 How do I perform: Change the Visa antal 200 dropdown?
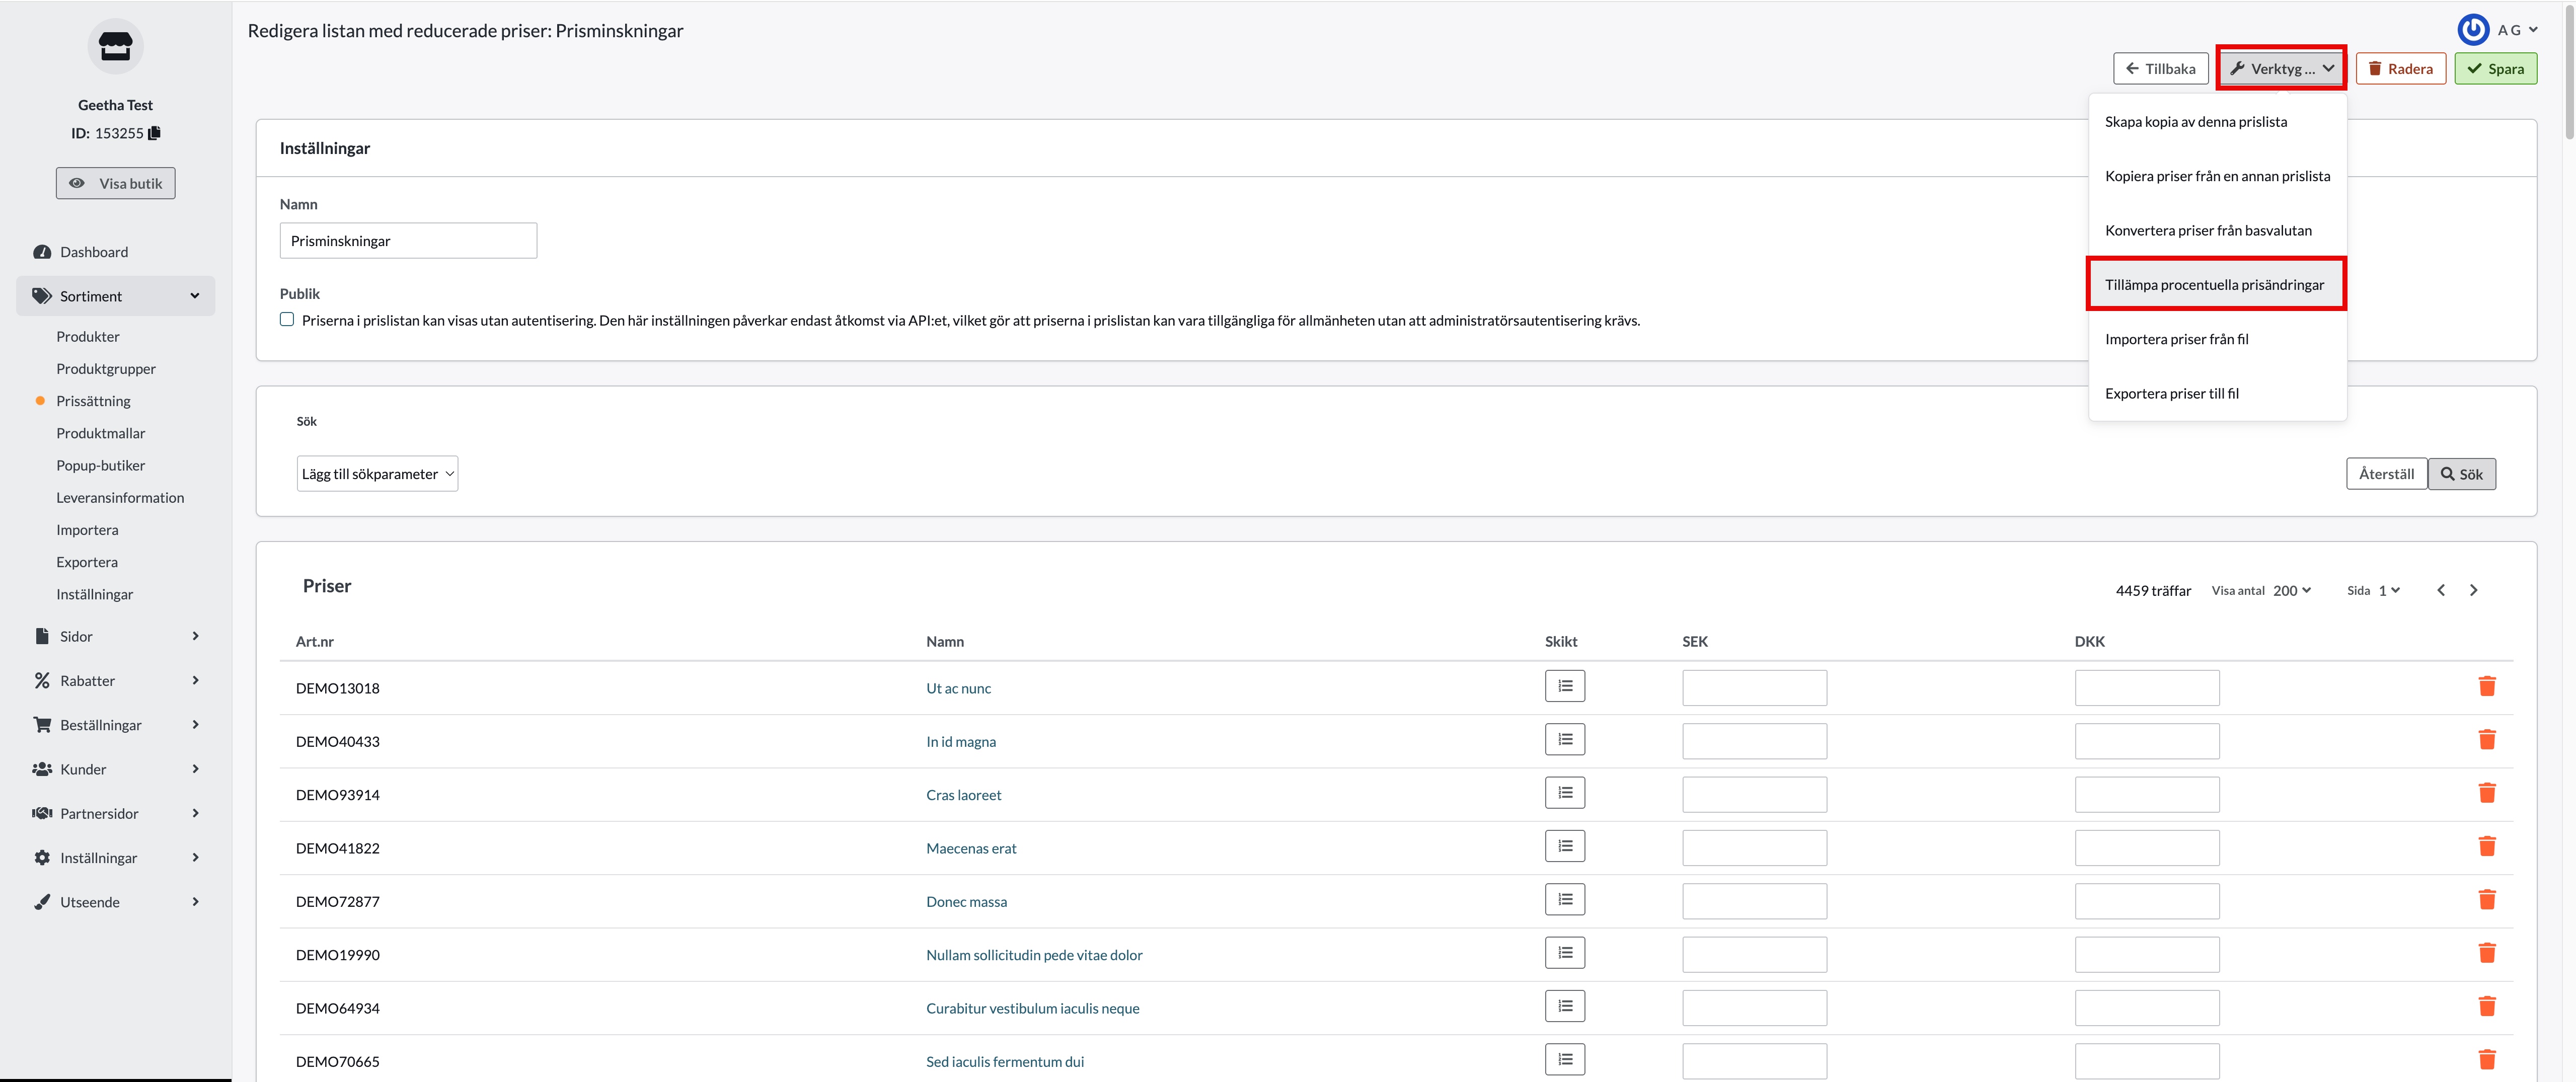[x=2291, y=590]
